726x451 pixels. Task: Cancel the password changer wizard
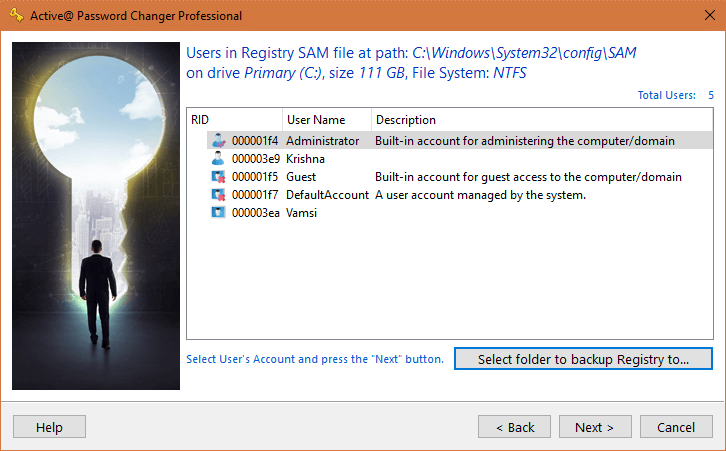[x=676, y=427]
